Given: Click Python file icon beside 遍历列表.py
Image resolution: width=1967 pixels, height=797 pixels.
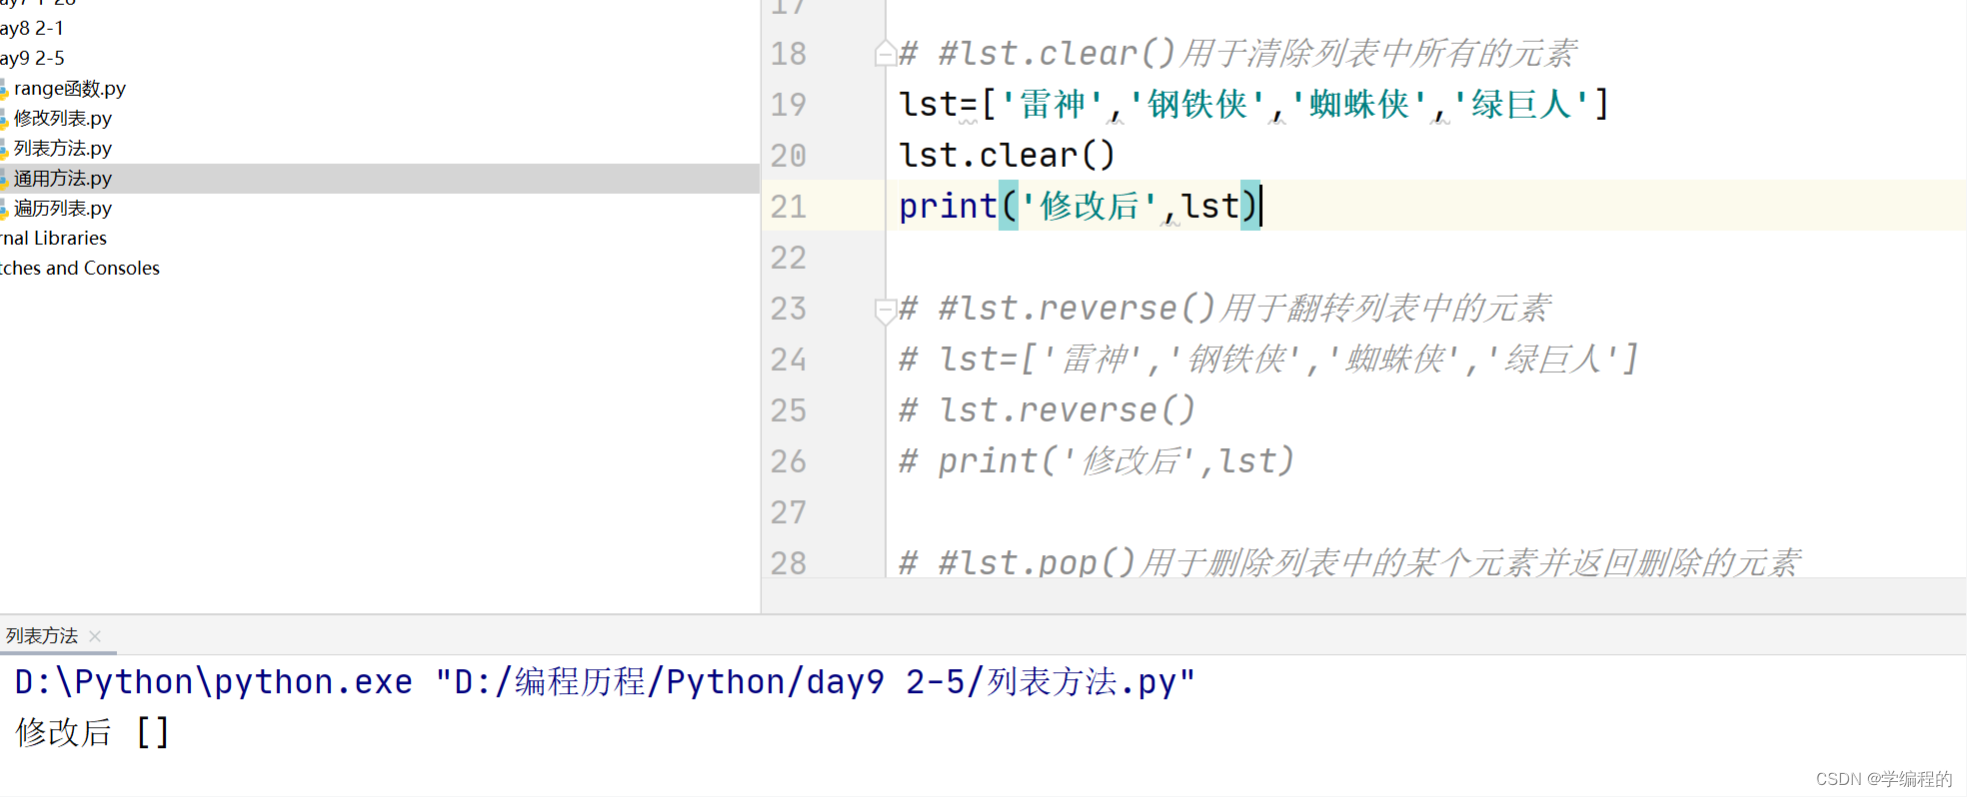Looking at the screenshot, I should (4, 209).
